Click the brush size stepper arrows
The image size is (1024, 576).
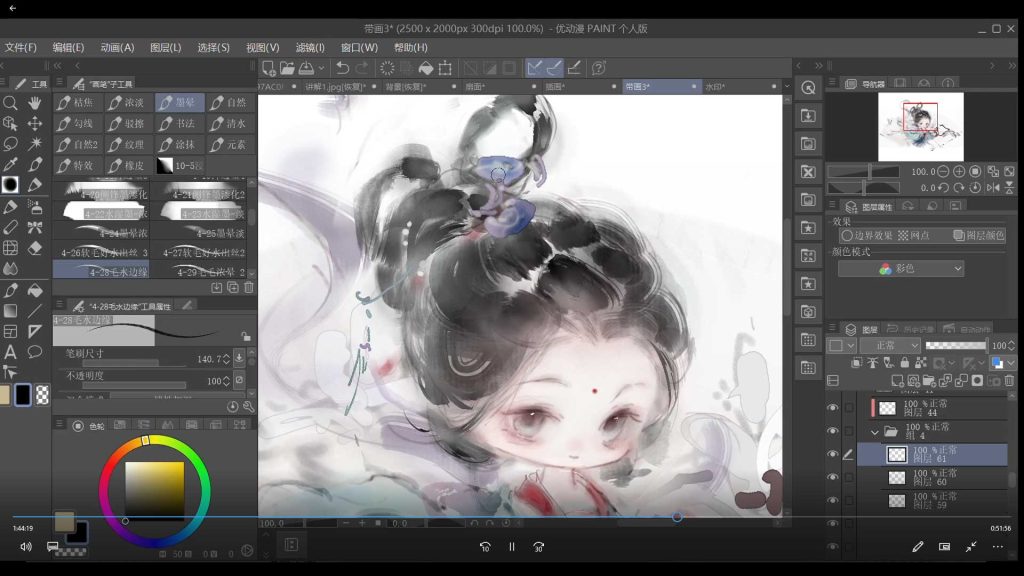point(226,359)
